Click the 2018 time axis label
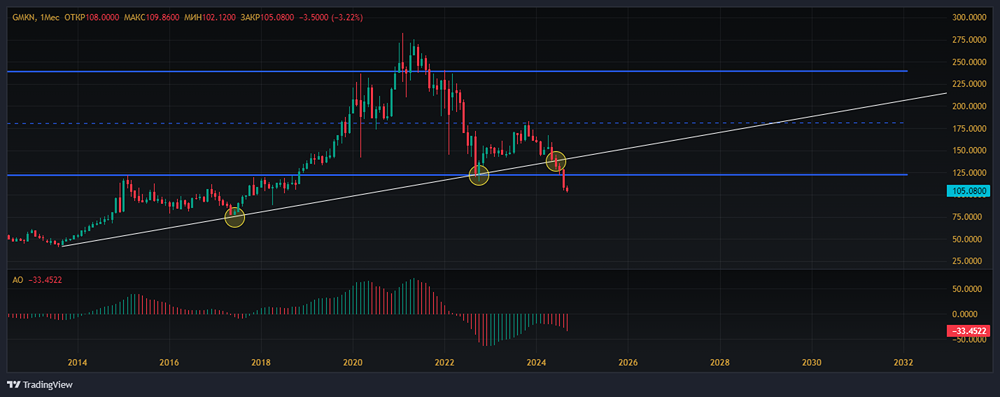The width and height of the screenshot is (1000, 397). [261, 363]
